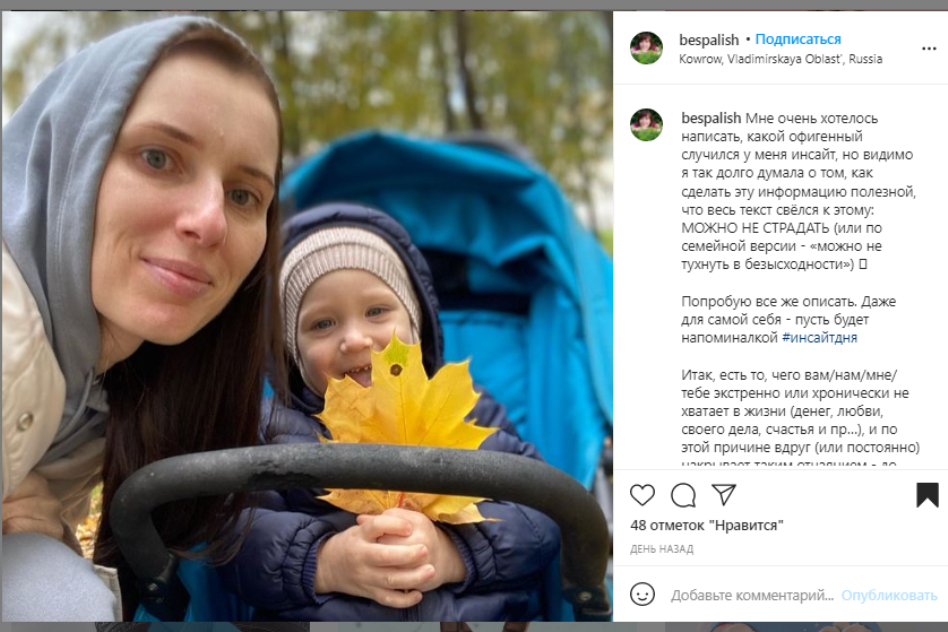View the 48 отметок "Нравится" likes list

point(706,525)
